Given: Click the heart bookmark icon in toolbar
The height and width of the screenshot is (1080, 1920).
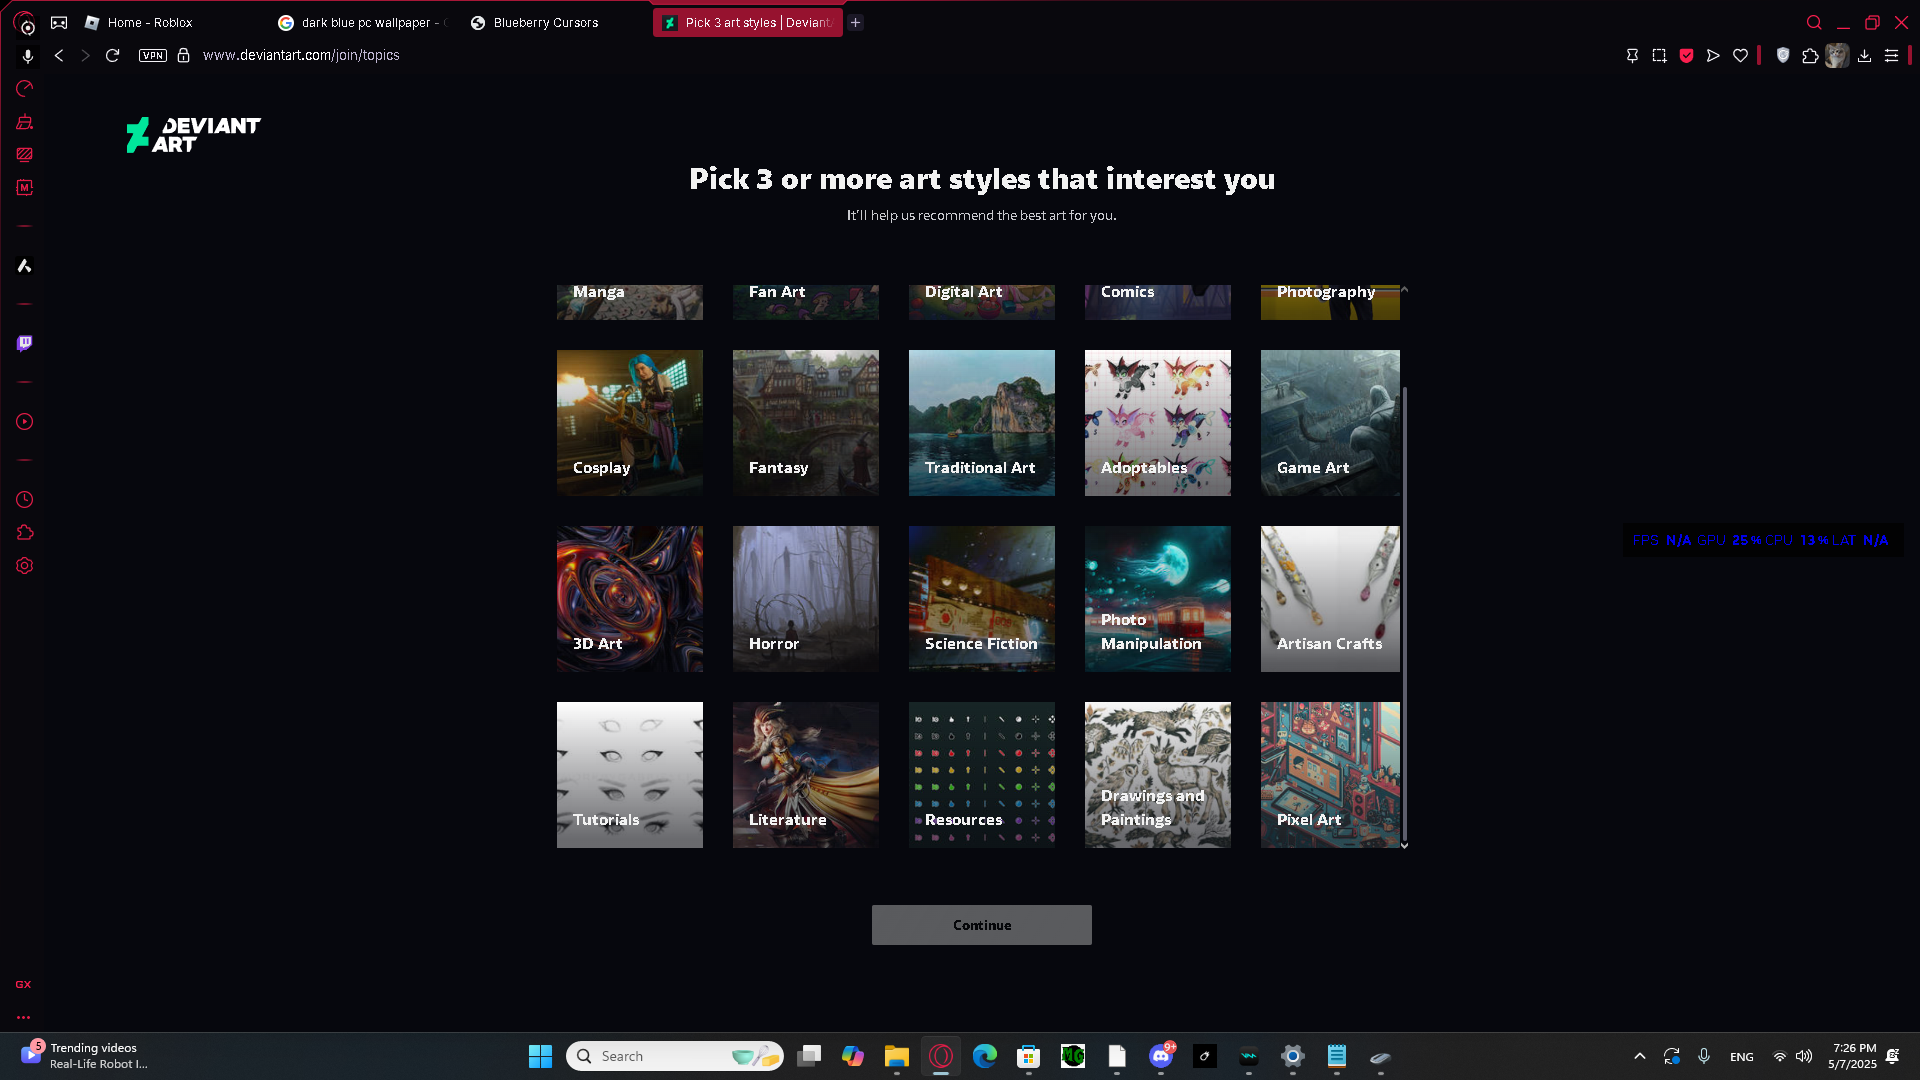Looking at the screenshot, I should click(x=1740, y=56).
